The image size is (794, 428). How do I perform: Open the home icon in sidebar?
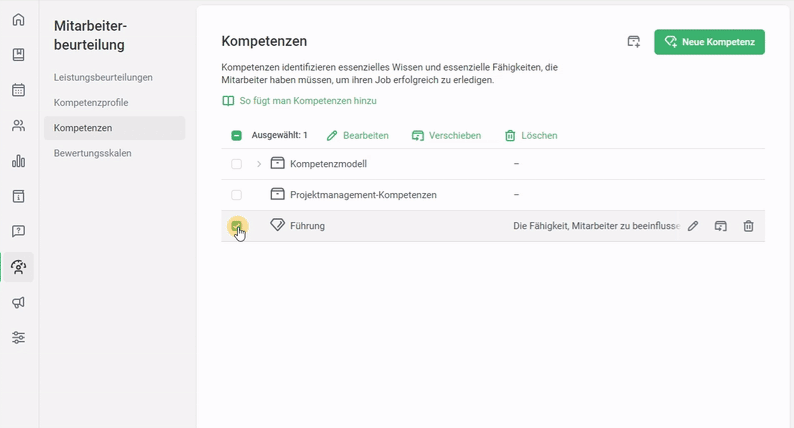click(18, 20)
